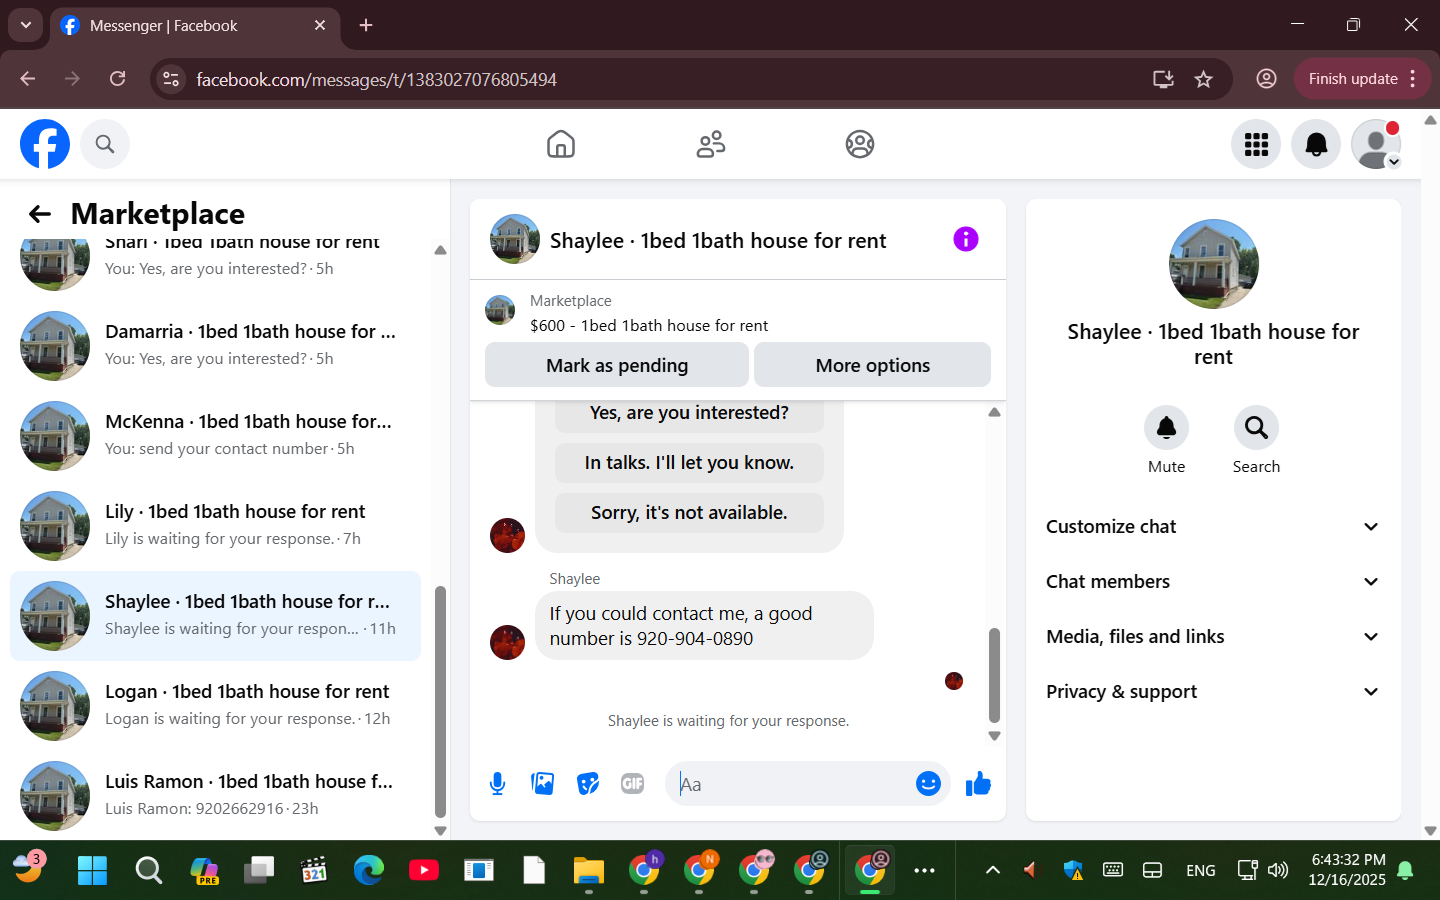1440x900 pixels.
Task: Open the Chrome tab search dropdown
Action: [x=26, y=25]
